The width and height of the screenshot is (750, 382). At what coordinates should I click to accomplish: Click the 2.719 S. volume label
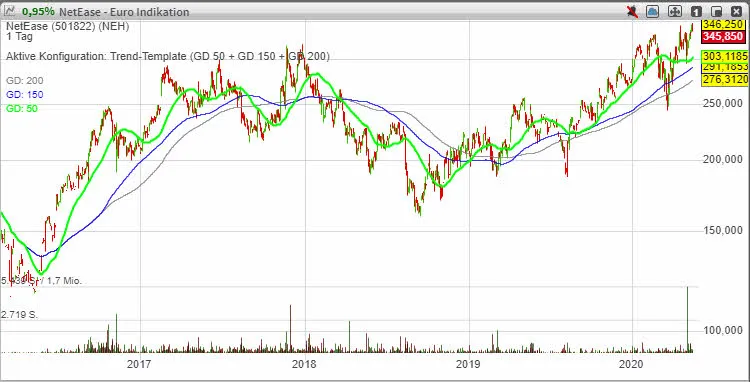coord(20,315)
